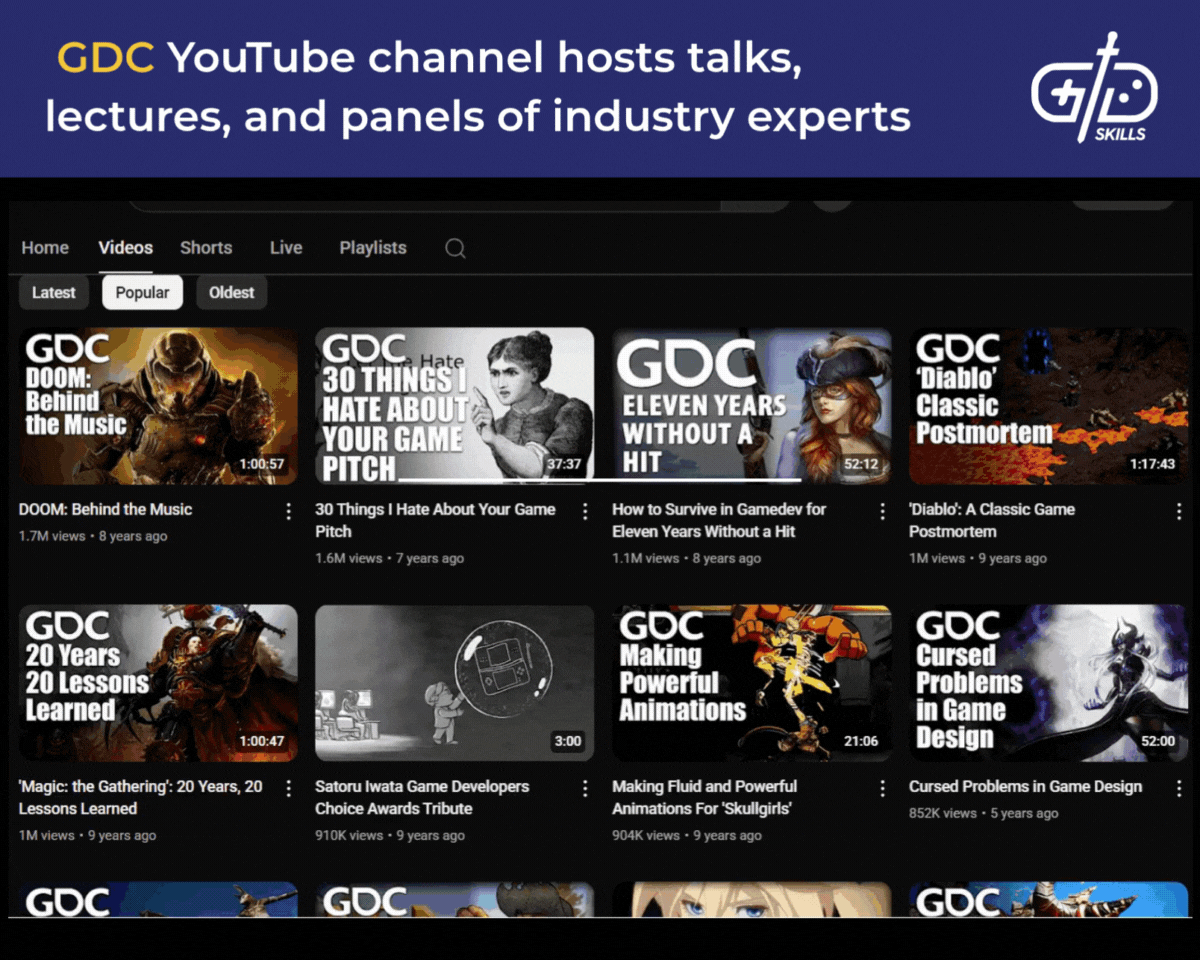The width and height of the screenshot is (1200, 960).
Task: Open options menu for 30 Things I Hate video
Action: pos(585,511)
